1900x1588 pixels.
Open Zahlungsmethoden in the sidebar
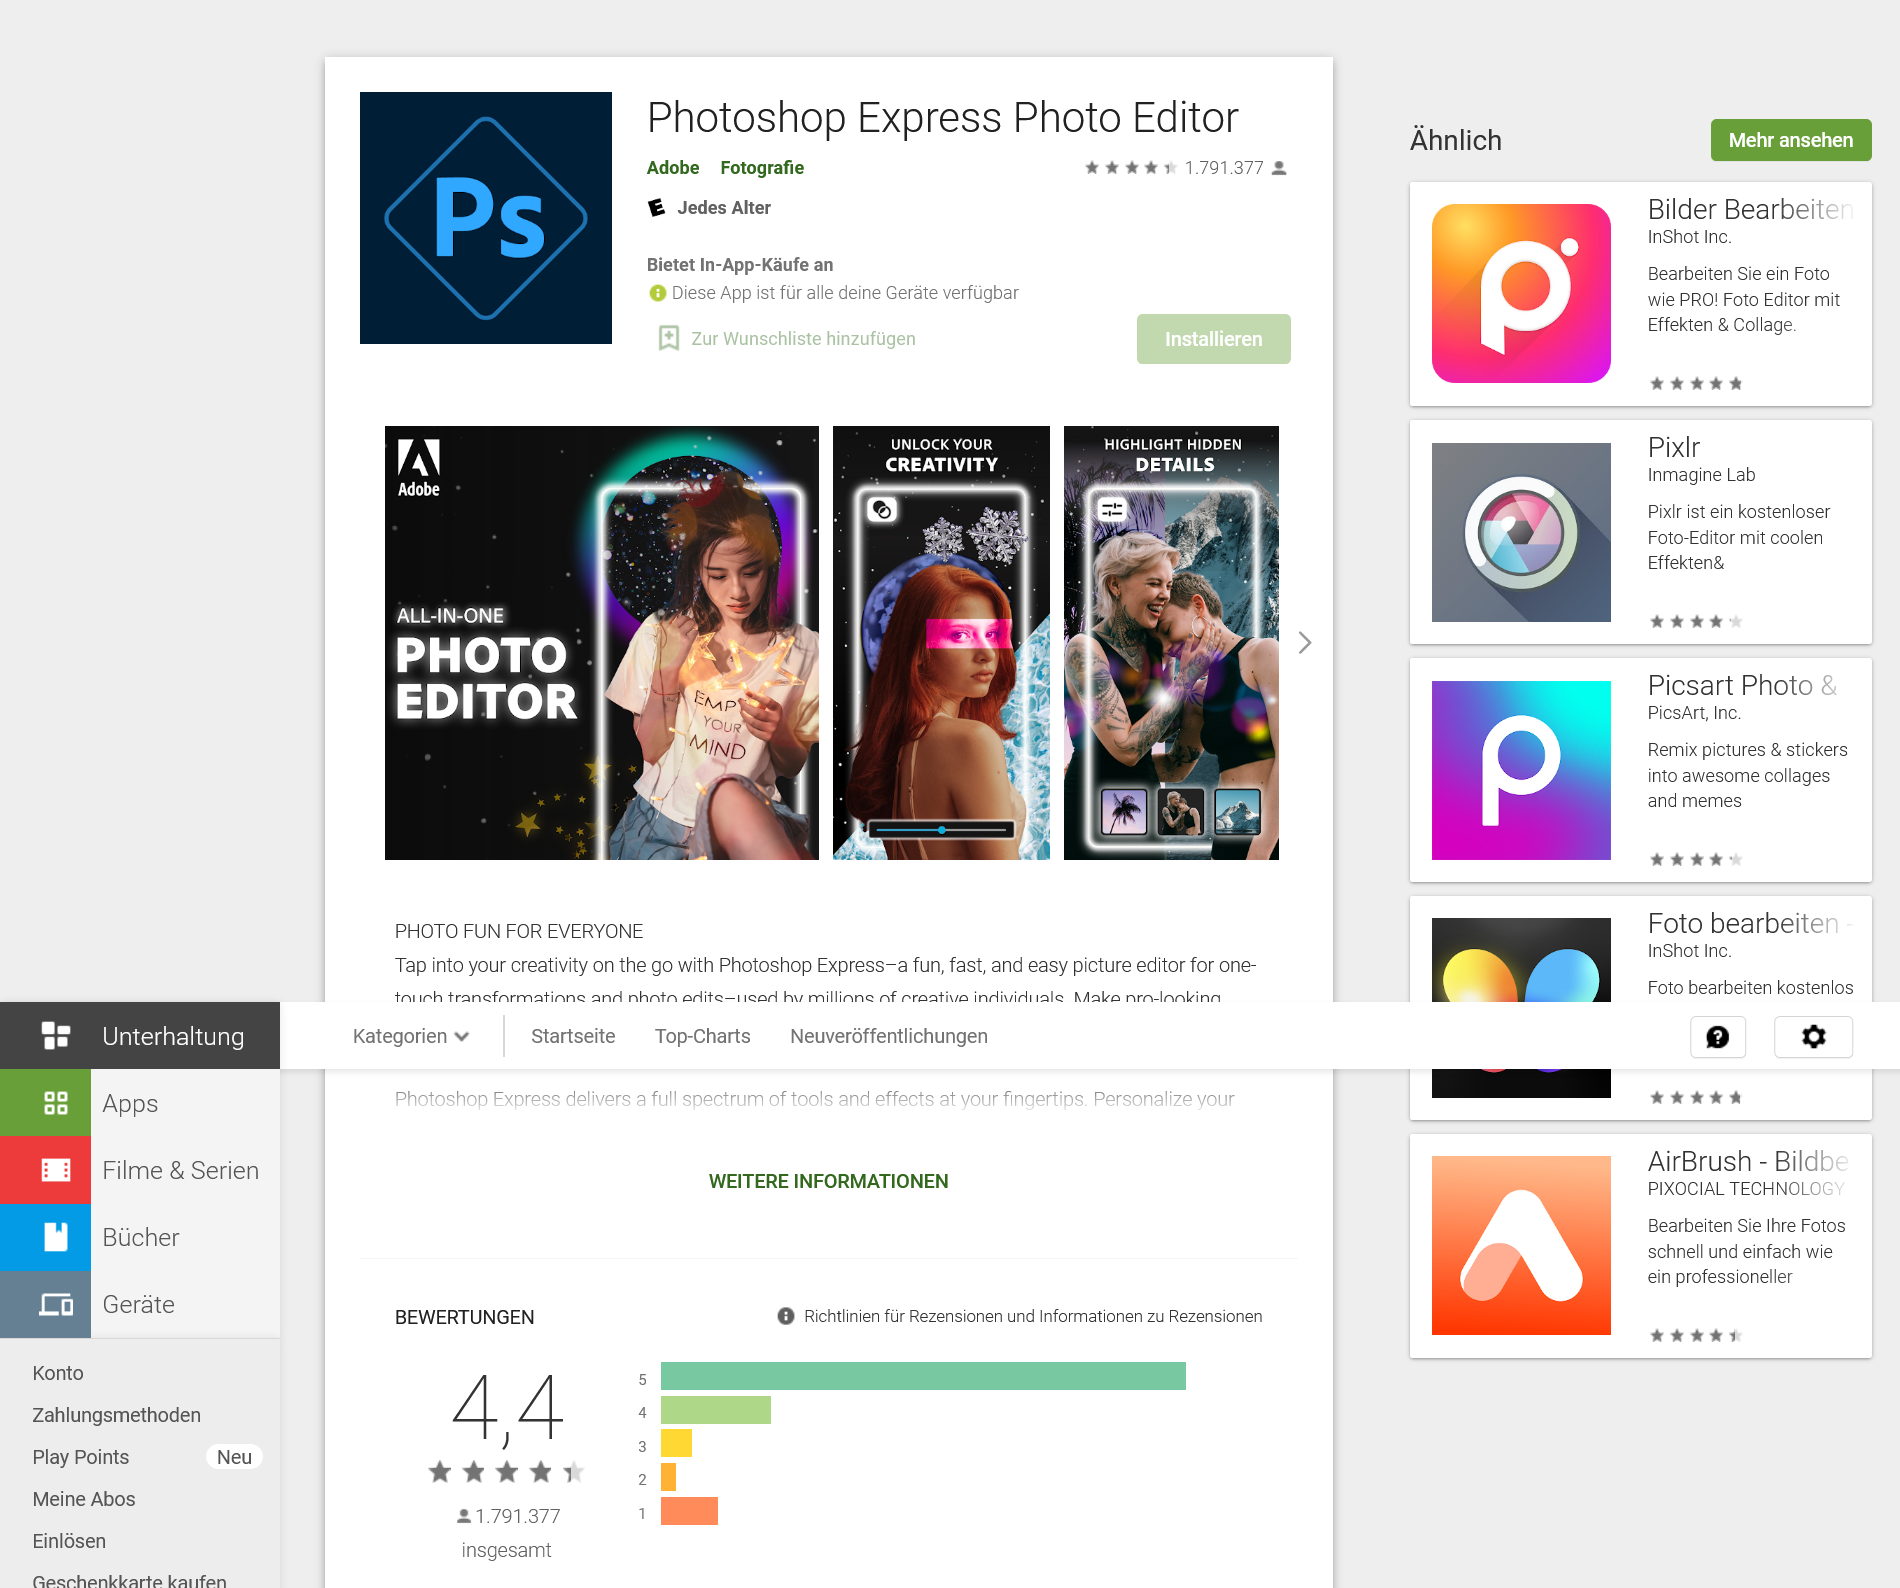pos(116,1415)
